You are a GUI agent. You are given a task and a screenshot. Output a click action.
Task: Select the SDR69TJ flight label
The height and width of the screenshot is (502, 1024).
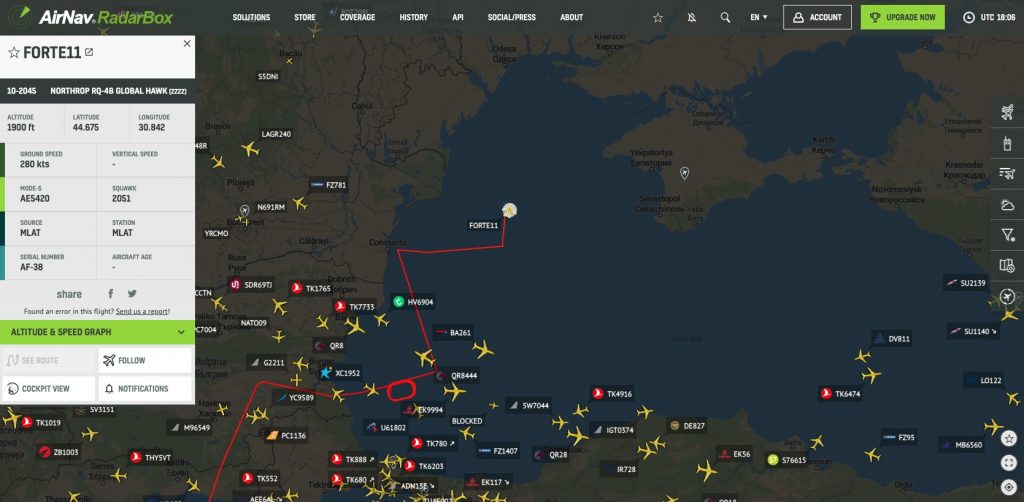(251, 285)
